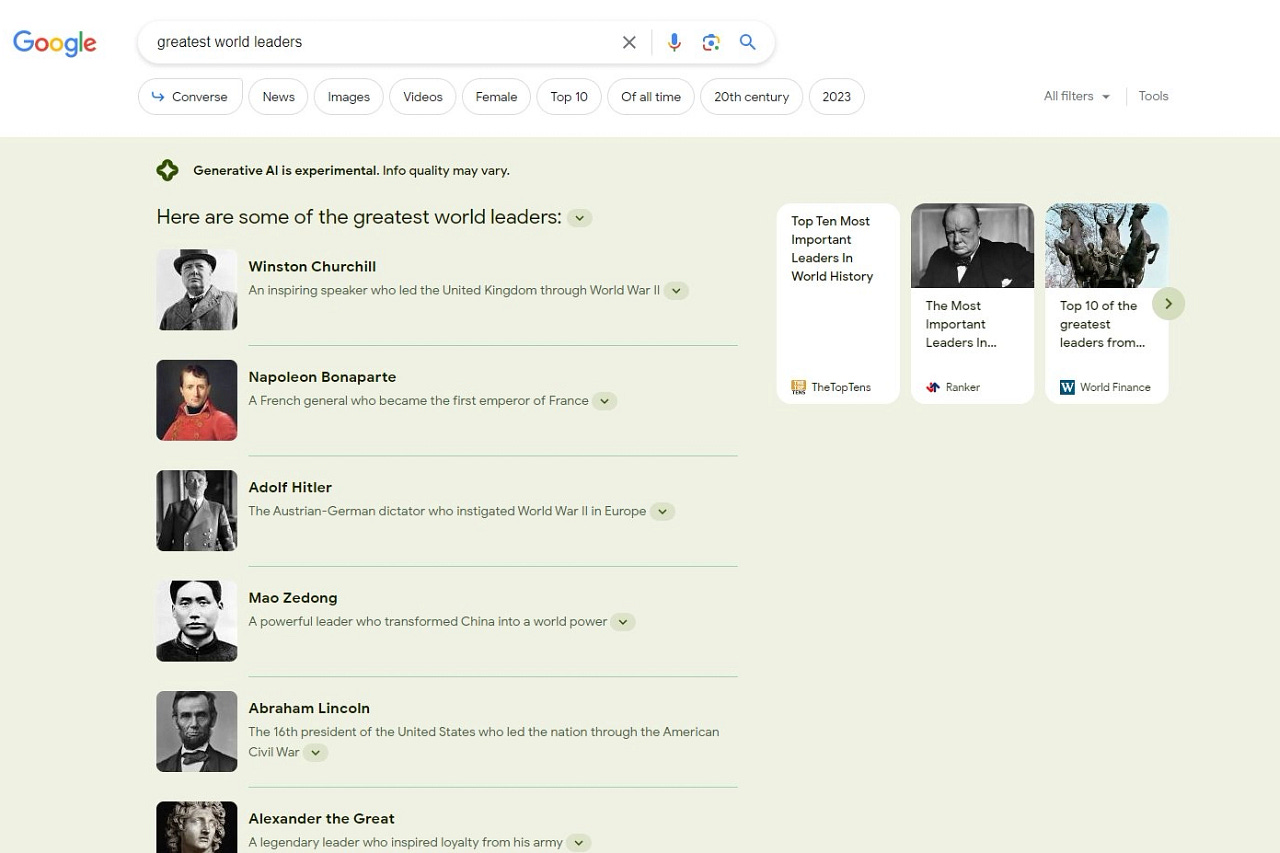Click the World Finance source favicon
The height and width of the screenshot is (853, 1280).
1067,387
